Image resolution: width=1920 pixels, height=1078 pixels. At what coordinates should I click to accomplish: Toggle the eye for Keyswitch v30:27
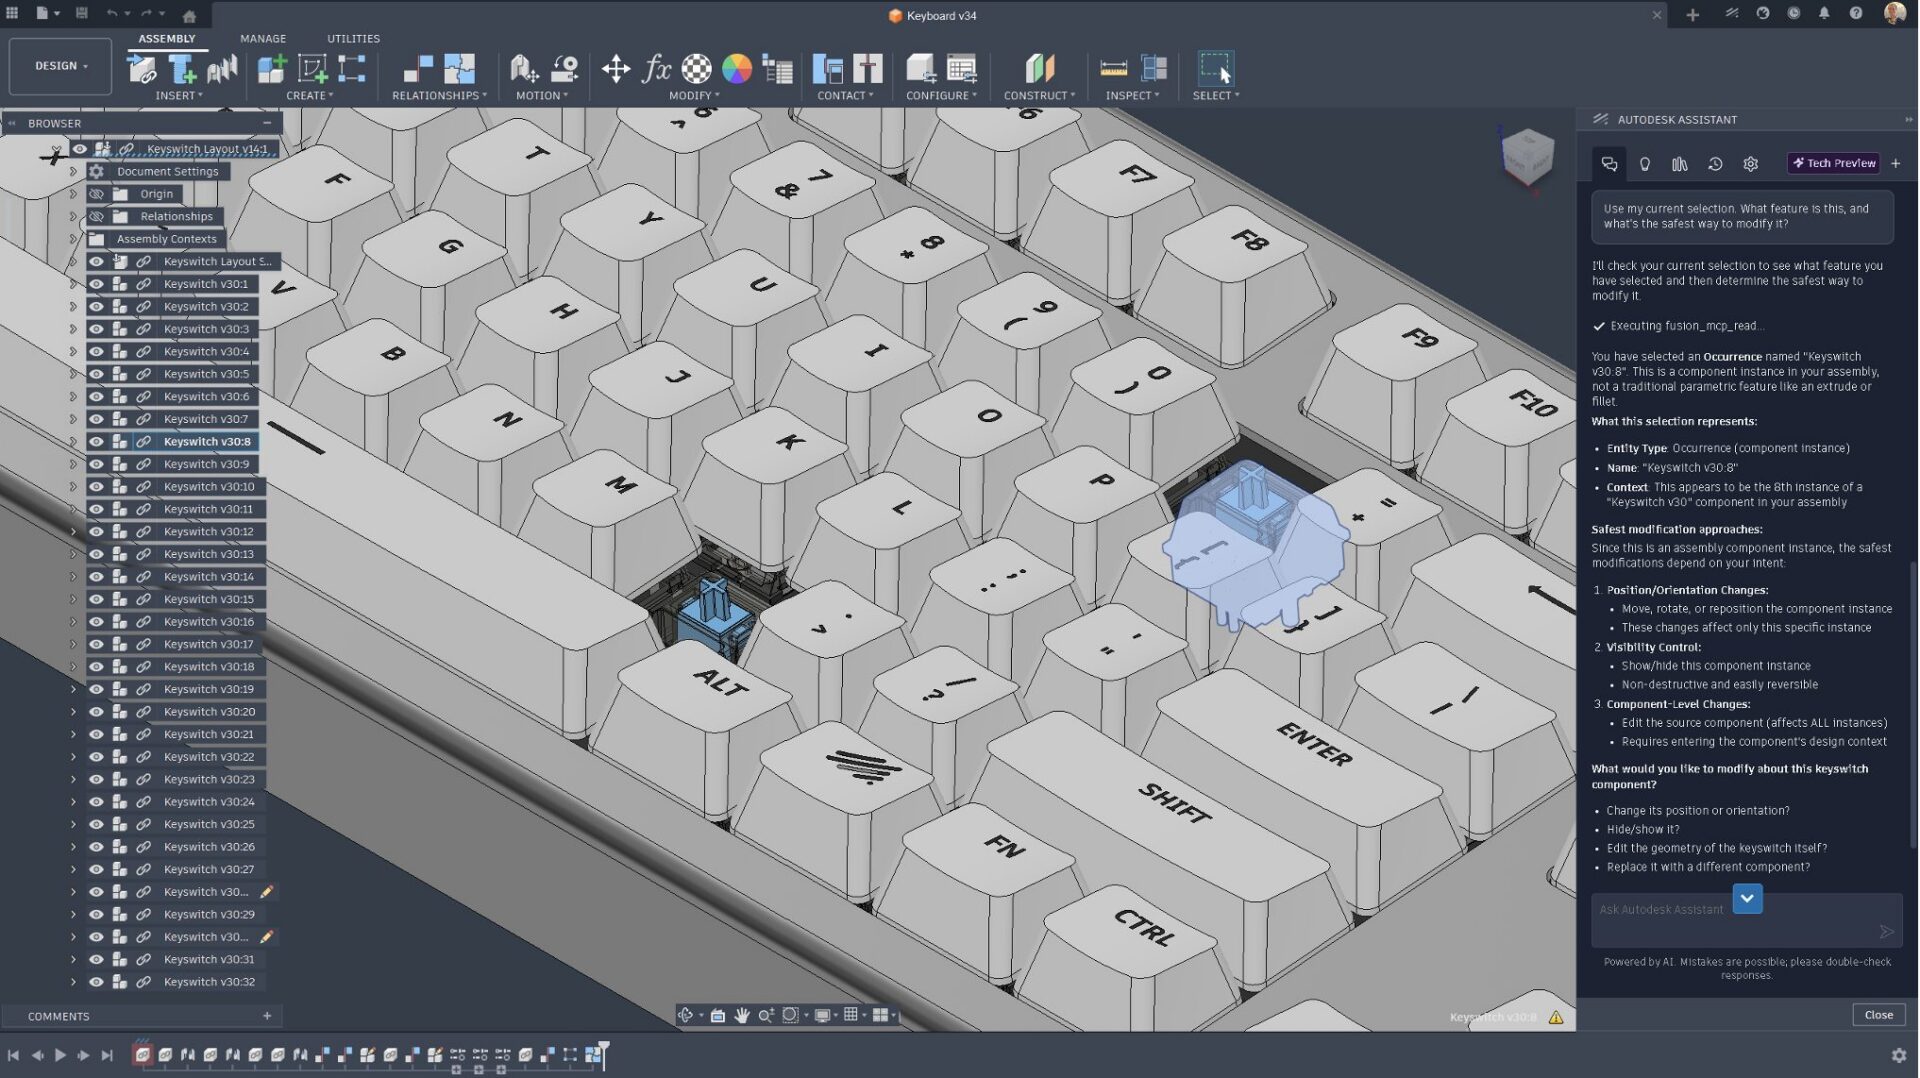coord(96,870)
